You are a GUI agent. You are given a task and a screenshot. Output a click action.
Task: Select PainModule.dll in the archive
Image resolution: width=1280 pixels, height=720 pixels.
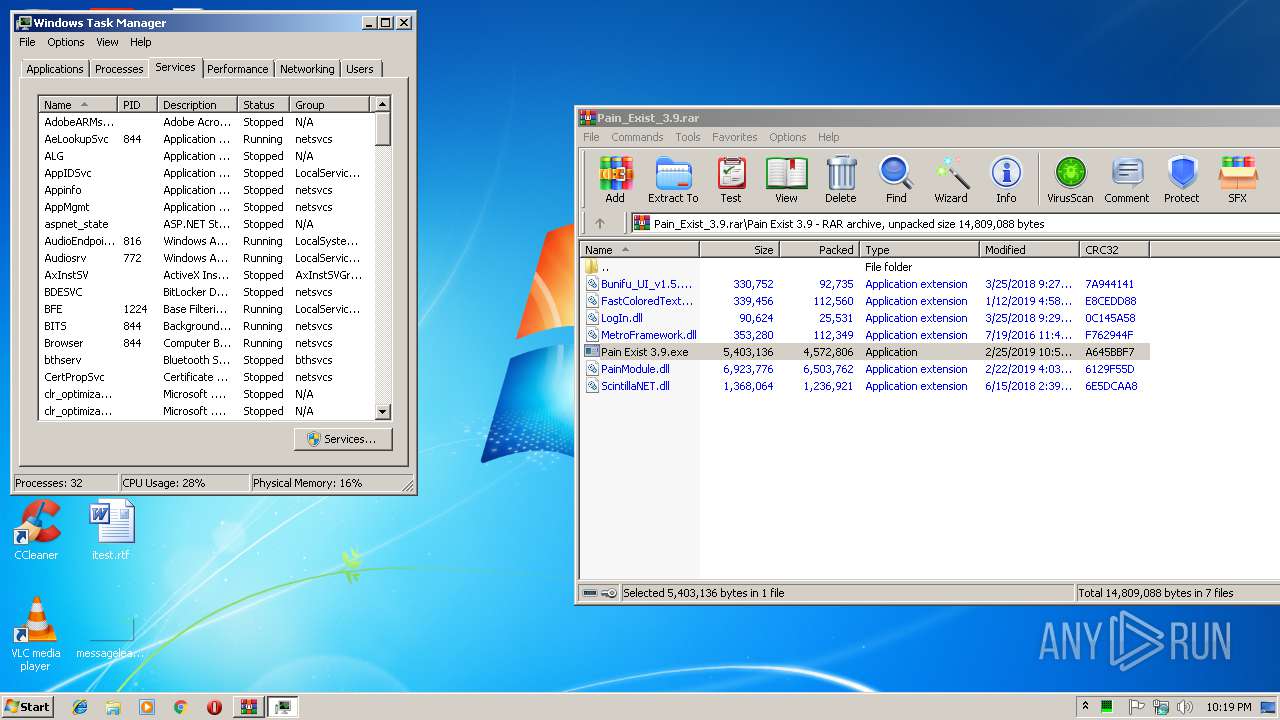pos(865,369)
